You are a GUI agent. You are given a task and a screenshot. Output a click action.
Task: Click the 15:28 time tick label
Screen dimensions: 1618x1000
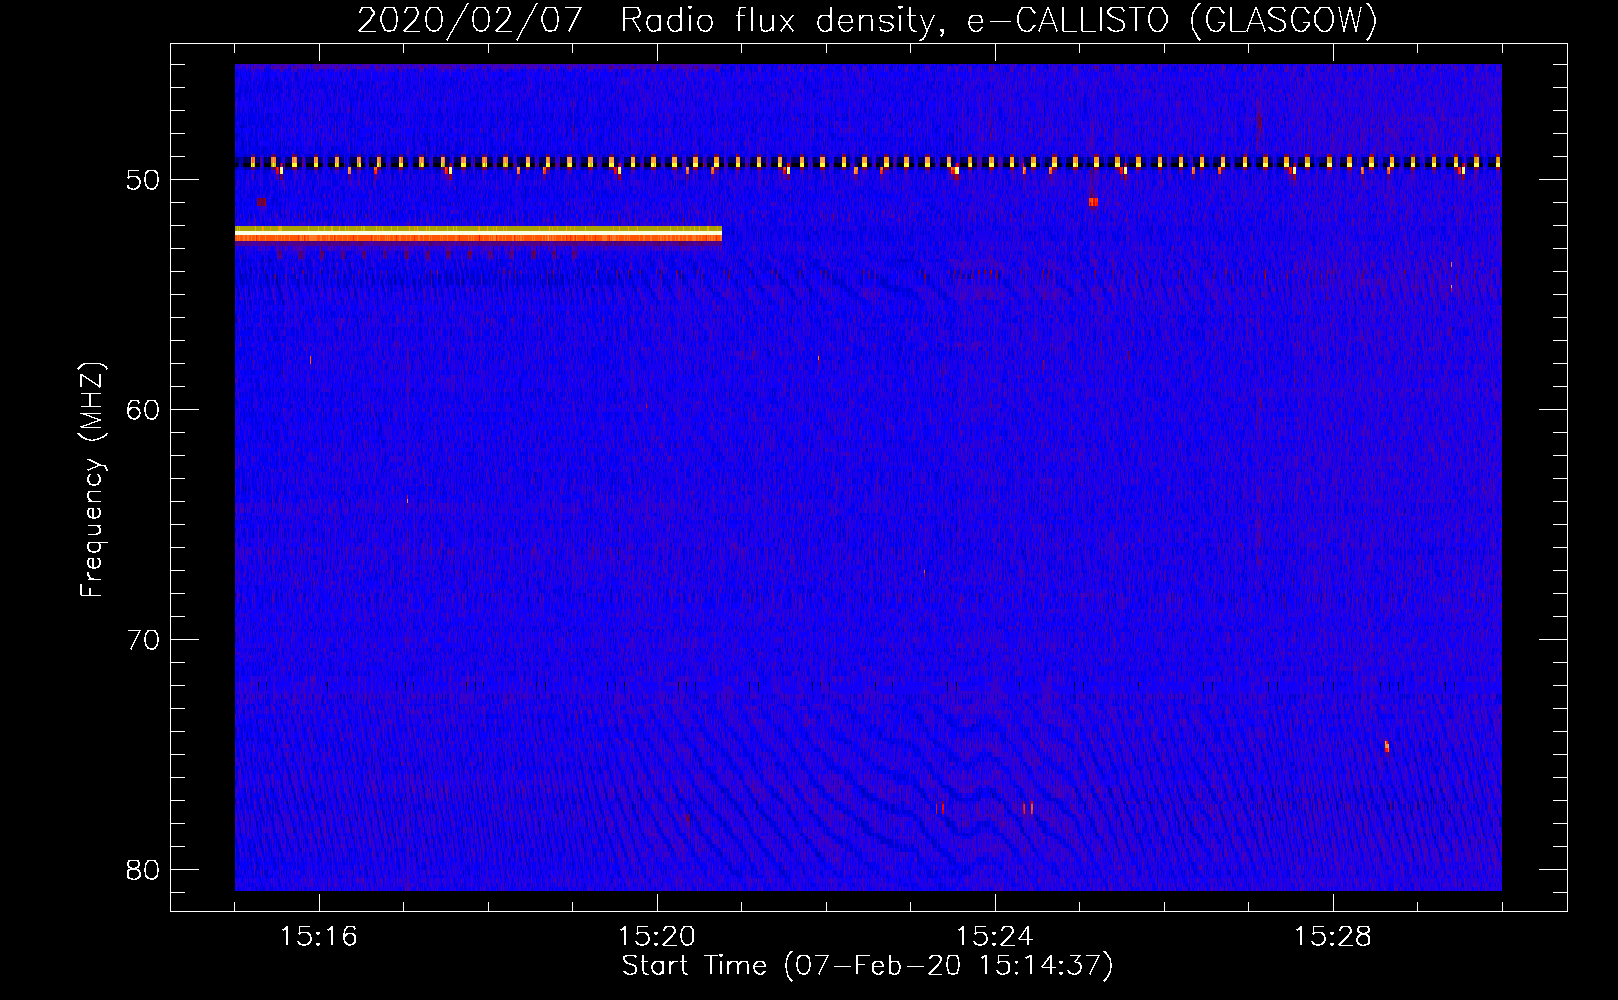pos(1333,937)
